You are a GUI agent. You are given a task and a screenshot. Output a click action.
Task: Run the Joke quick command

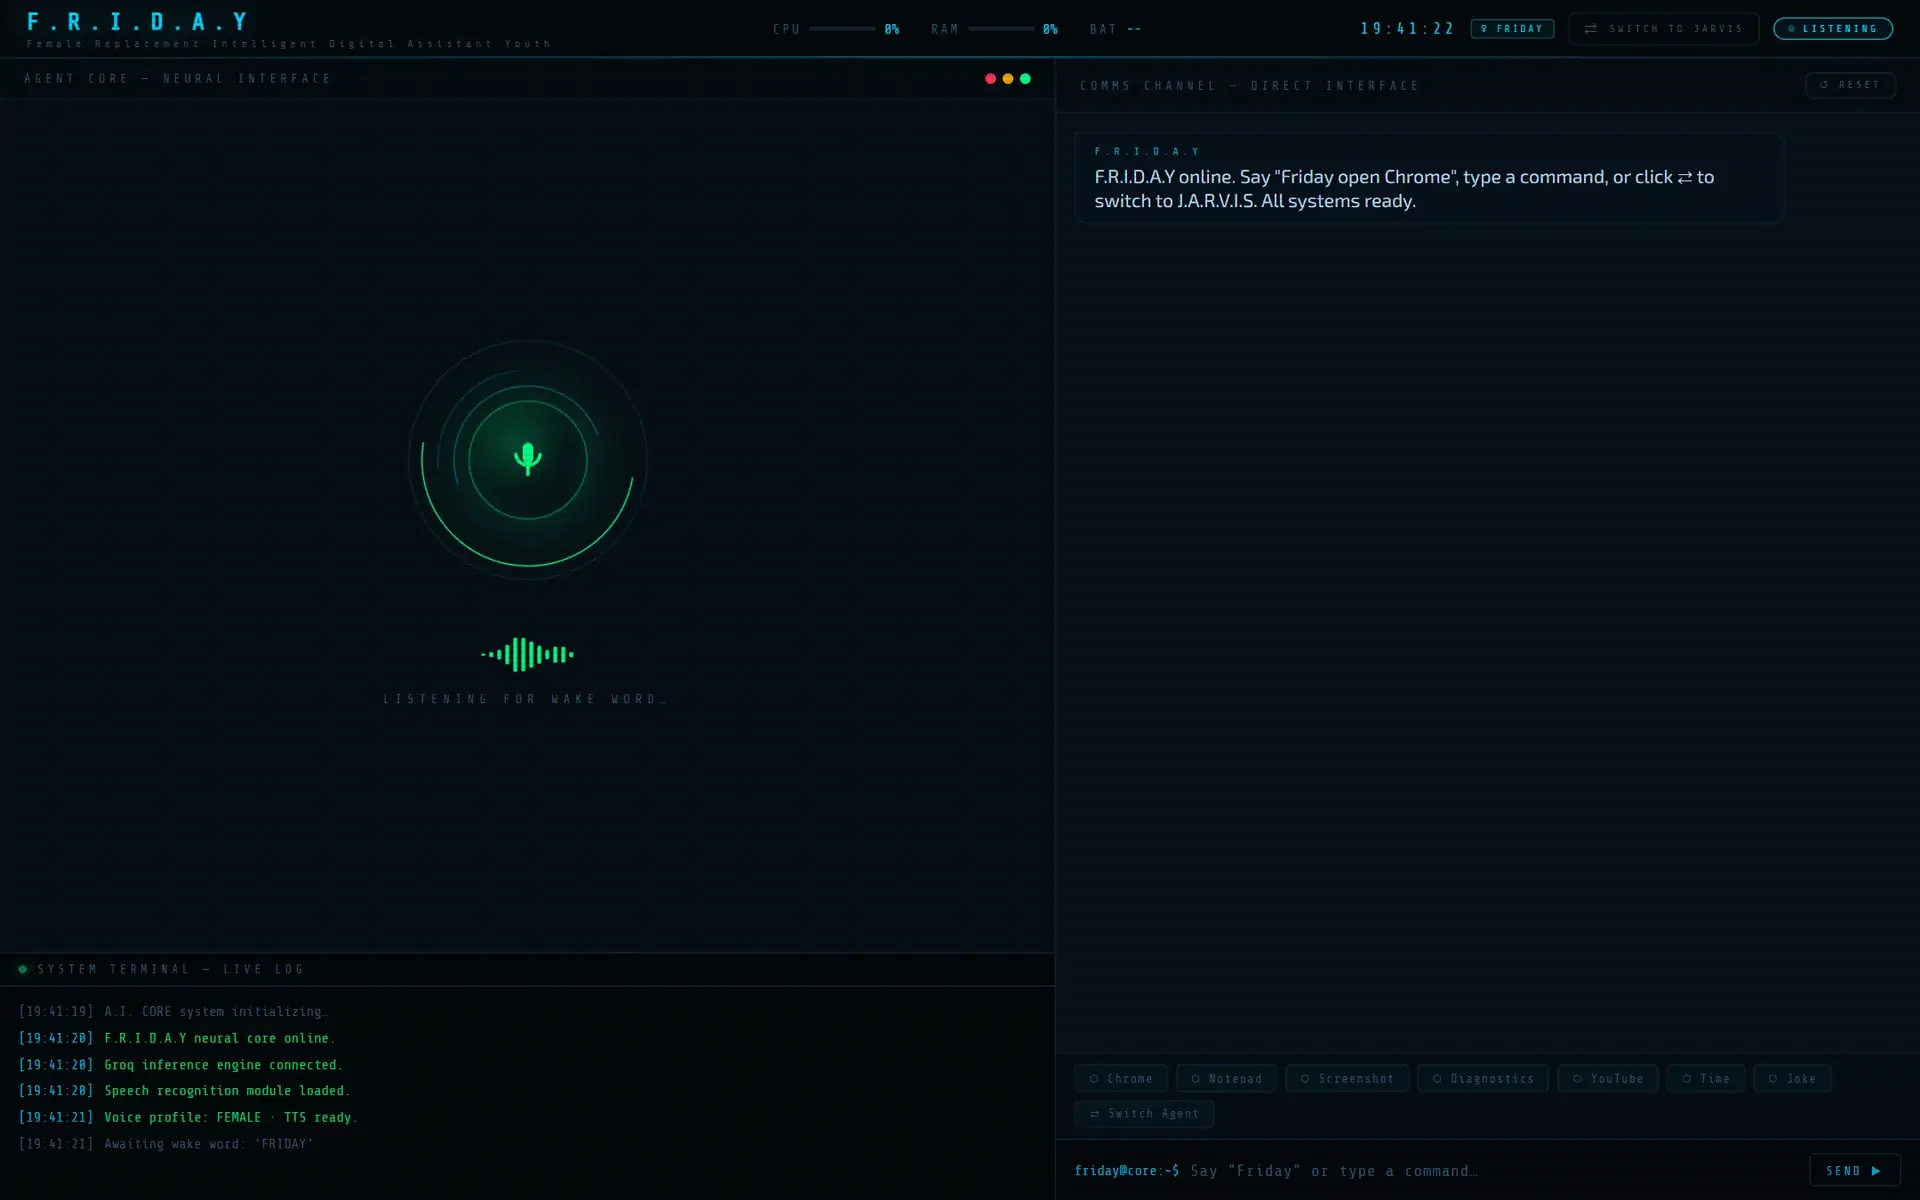coord(1792,1079)
